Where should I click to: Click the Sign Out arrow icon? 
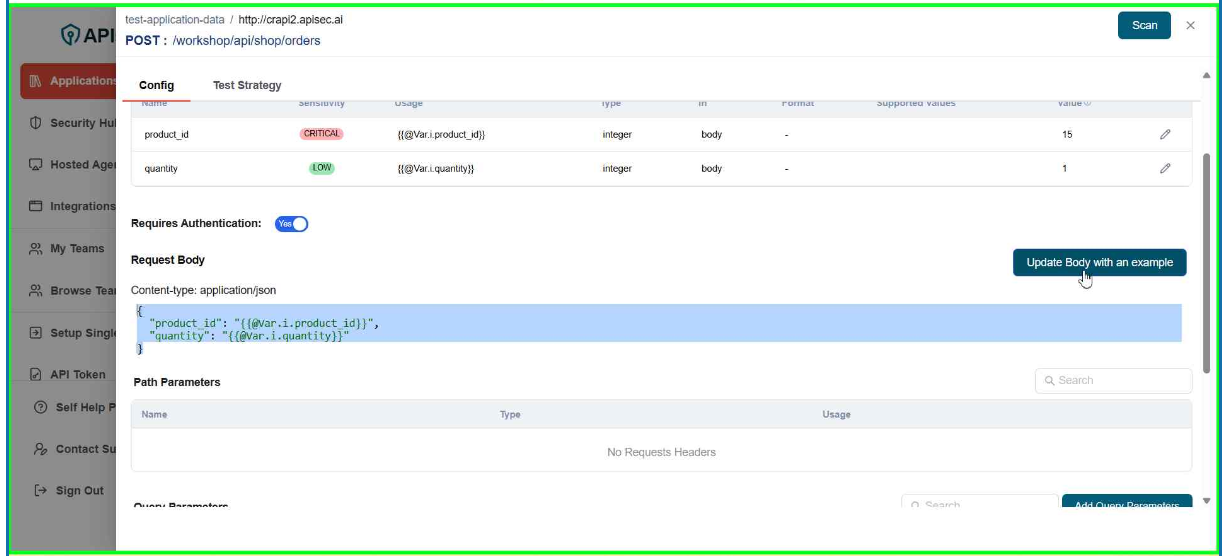point(40,491)
